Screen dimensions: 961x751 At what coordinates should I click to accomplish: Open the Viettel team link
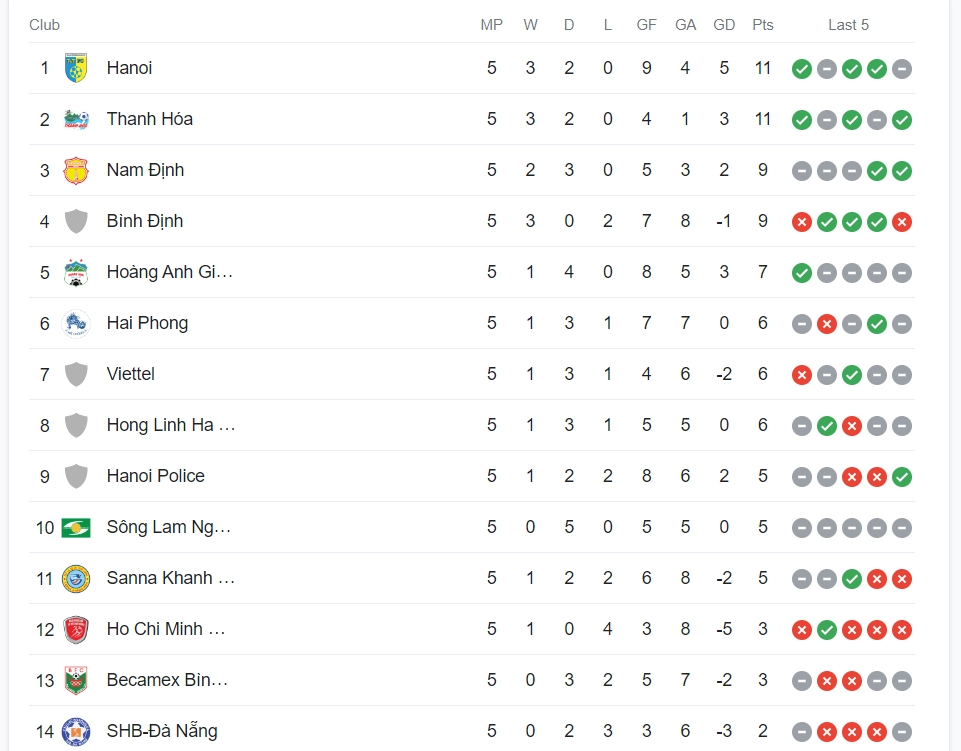[131, 374]
